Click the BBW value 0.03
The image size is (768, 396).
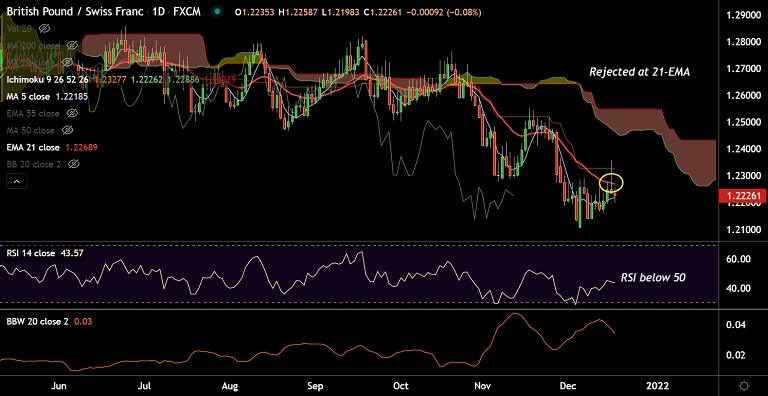83,322
